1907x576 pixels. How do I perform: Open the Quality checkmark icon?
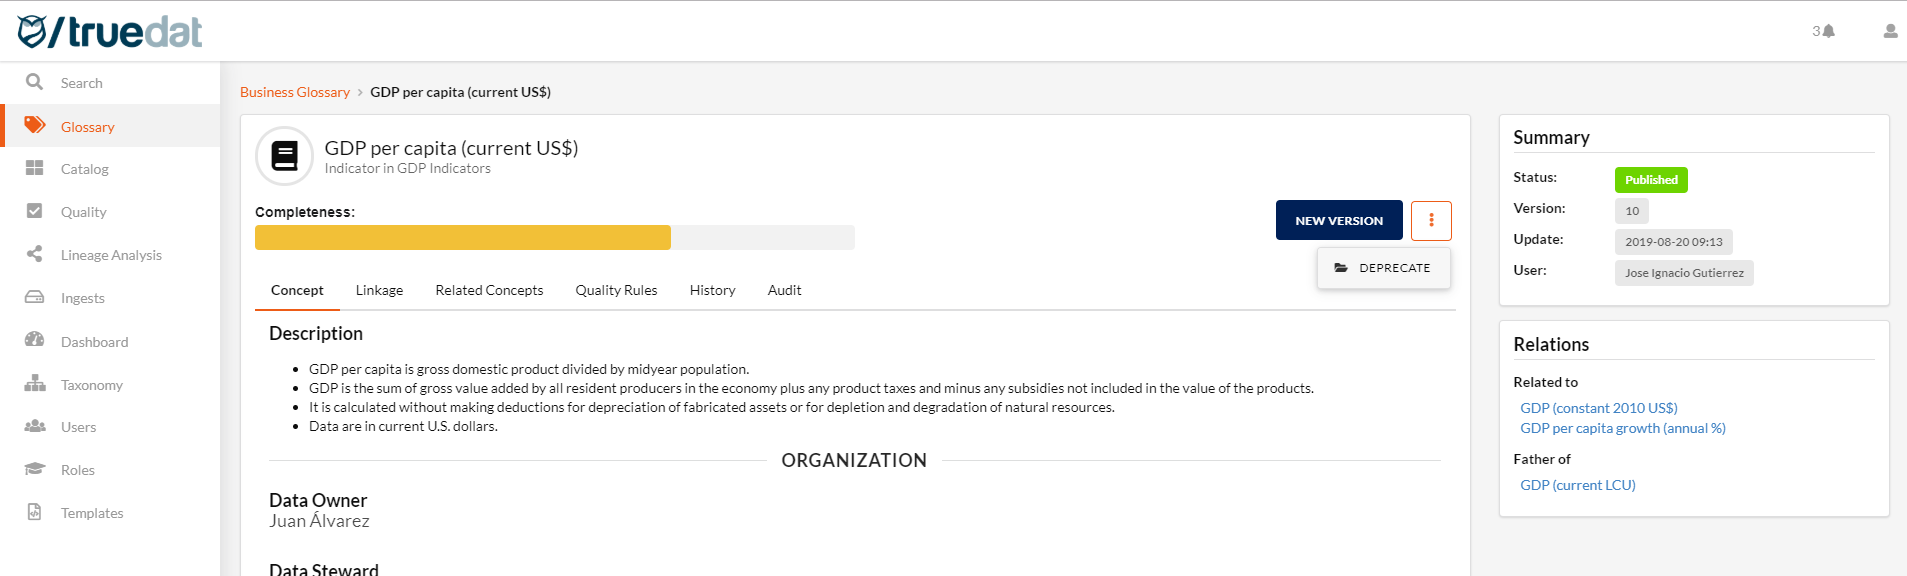click(34, 211)
